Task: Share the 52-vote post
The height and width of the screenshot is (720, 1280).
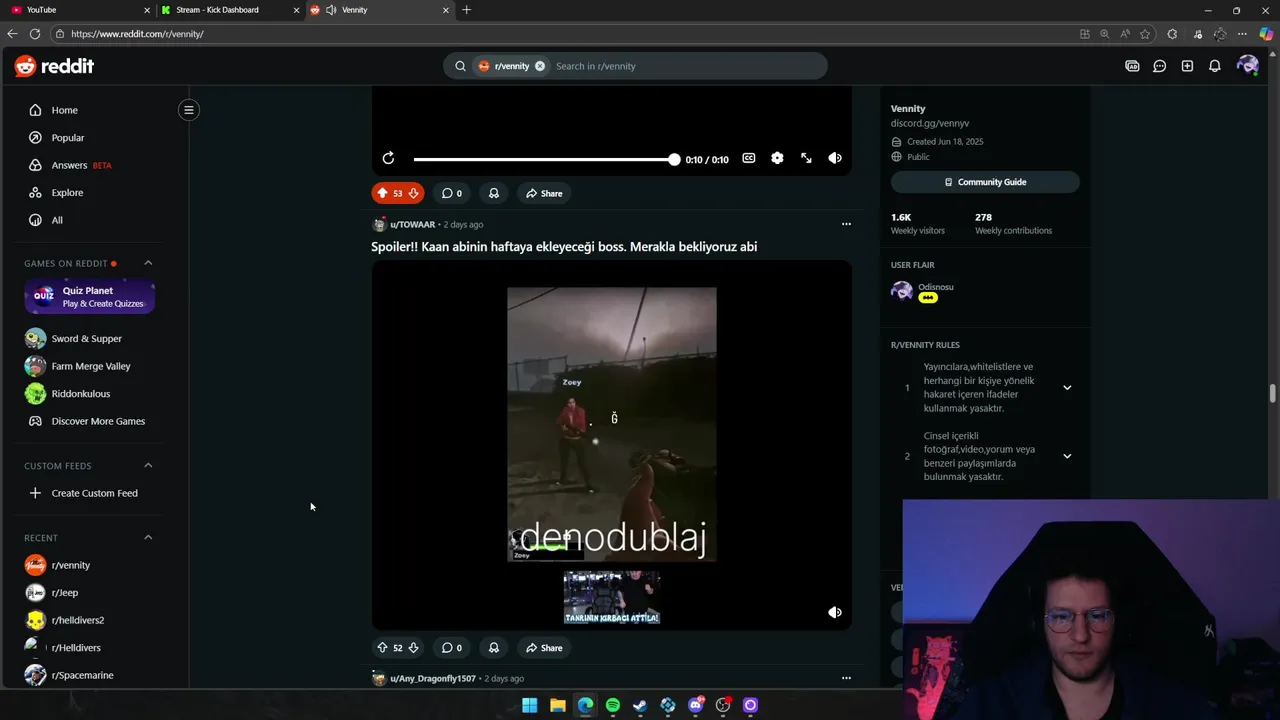Action: (544, 647)
